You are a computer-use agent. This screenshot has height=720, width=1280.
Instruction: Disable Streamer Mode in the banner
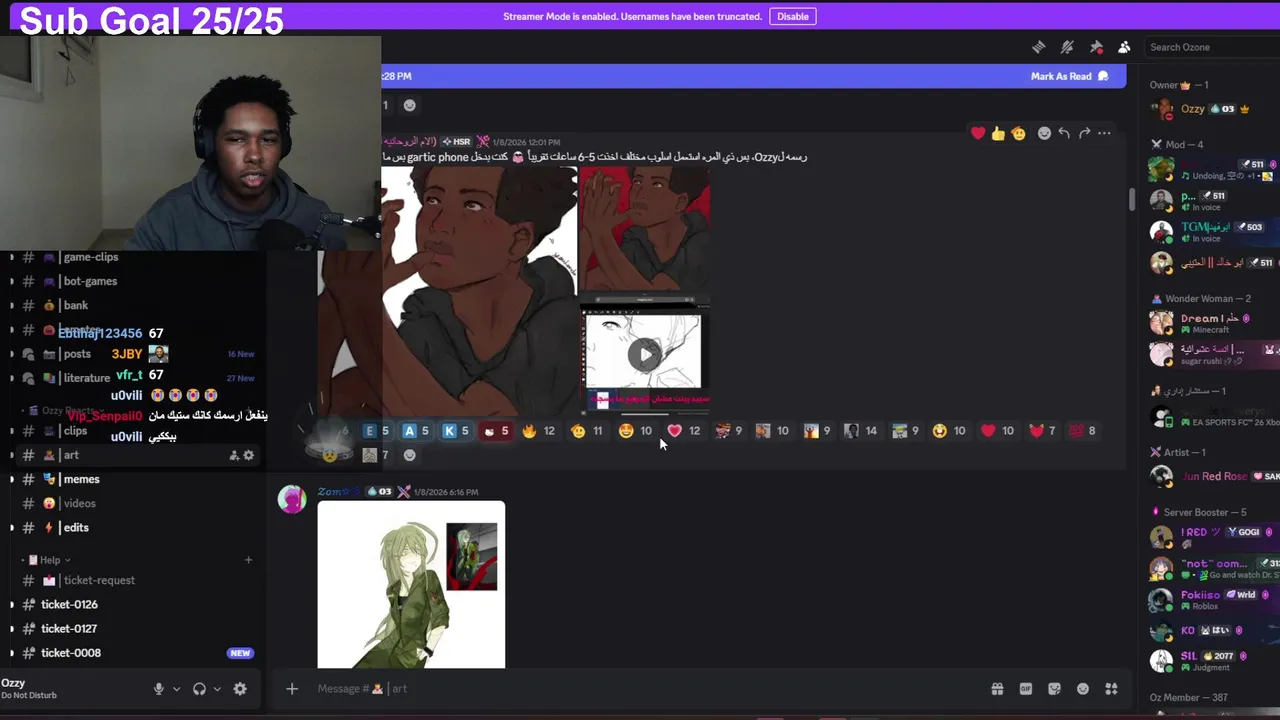(x=793, y=16)
